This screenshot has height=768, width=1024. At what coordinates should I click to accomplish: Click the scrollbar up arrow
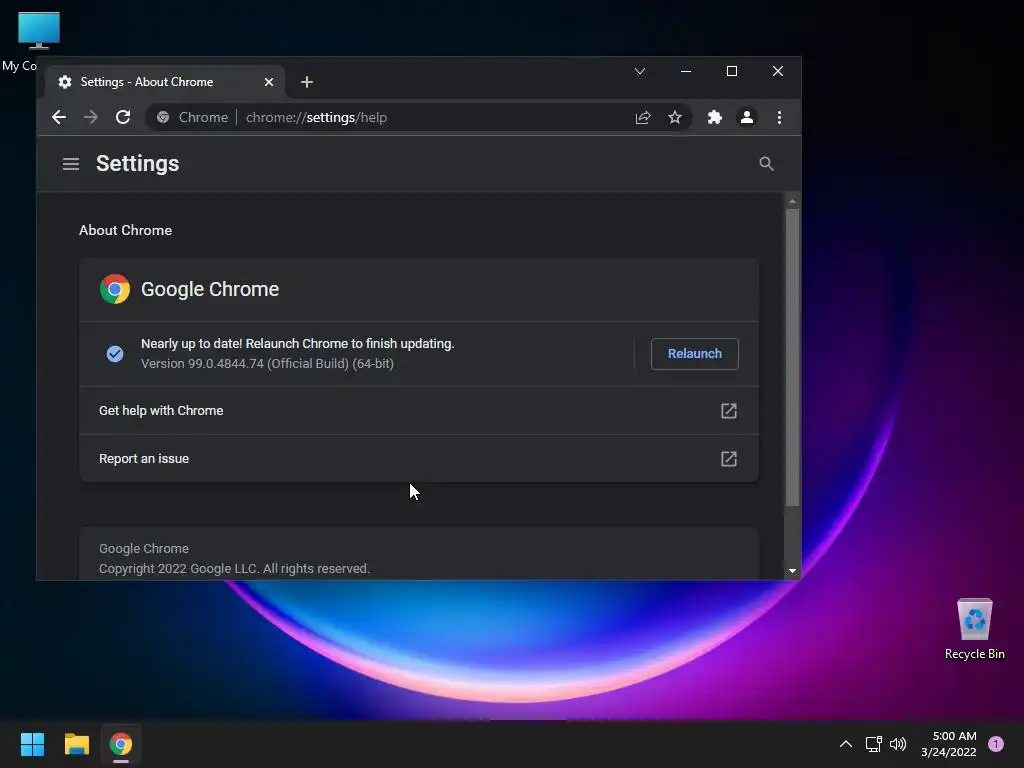click(792, 202)
